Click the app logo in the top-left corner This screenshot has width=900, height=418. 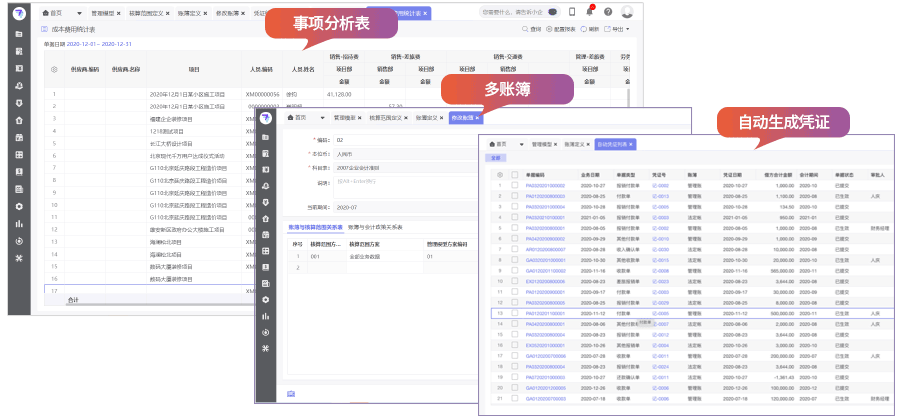(x=20, y=13)
